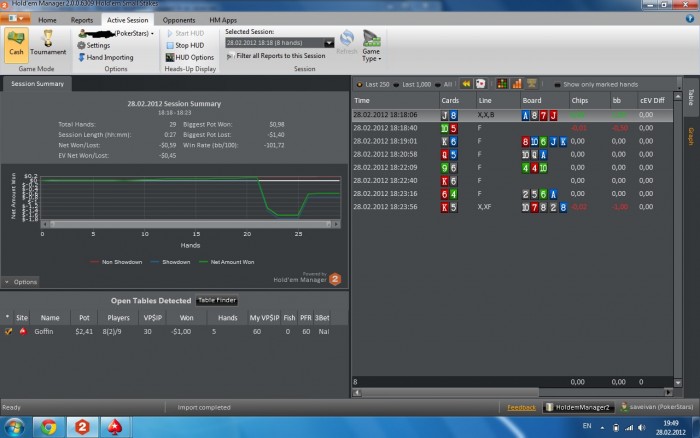Open HUD Options
Screen dimensions: 700x438
pos(190,57)
